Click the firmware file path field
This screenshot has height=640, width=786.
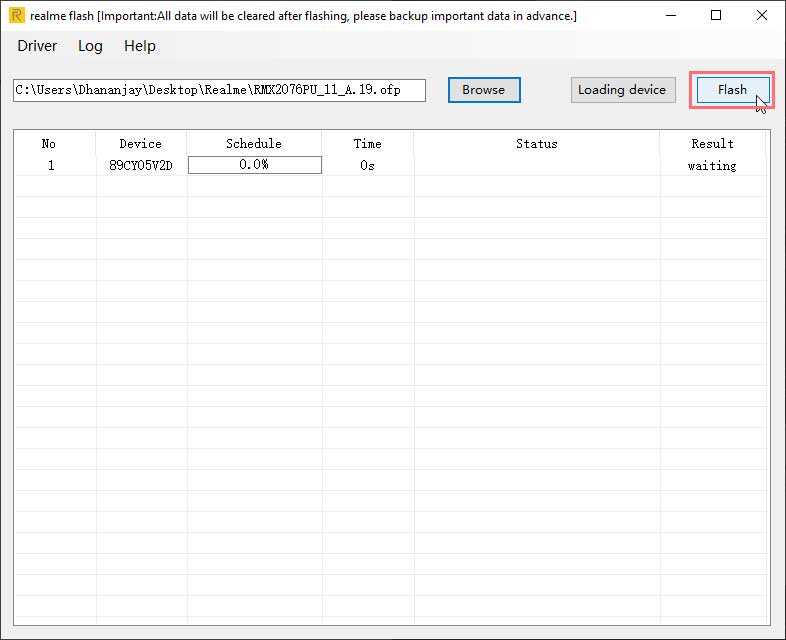tap(219, 90)
